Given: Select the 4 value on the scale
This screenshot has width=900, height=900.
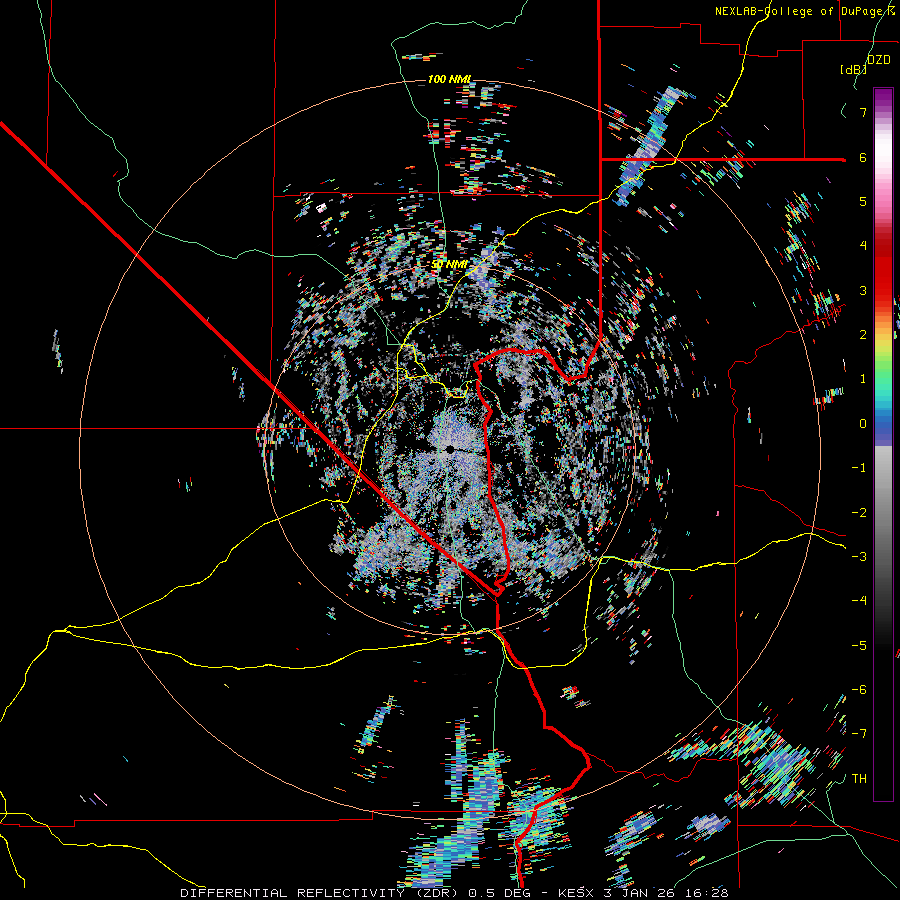Looking at the screenshot, I should click(863, 246).
